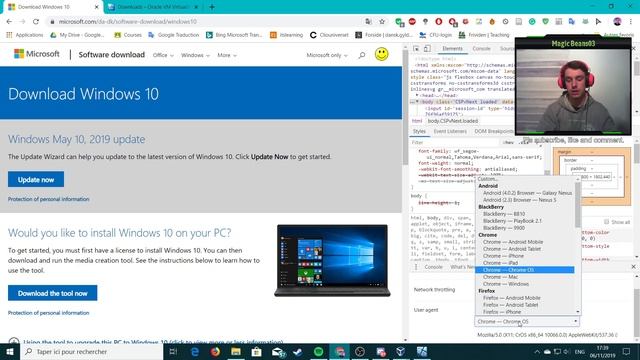This screenshot has height=360, width=640.
Task: Open first Protection of personal information link
Action: (49, 199)
